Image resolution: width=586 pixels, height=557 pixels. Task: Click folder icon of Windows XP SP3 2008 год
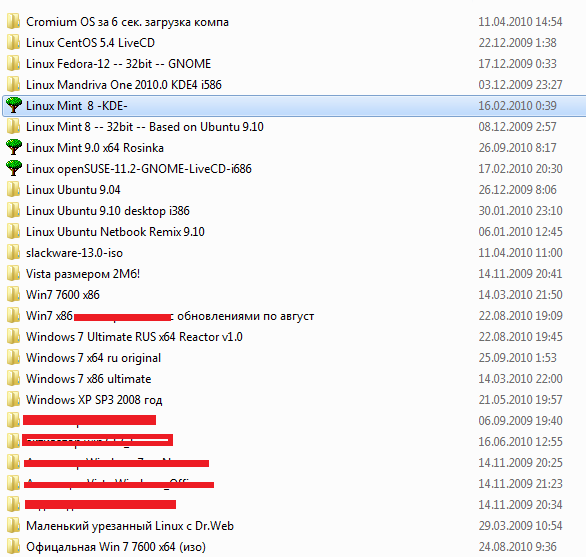click(x=13, y=399)
